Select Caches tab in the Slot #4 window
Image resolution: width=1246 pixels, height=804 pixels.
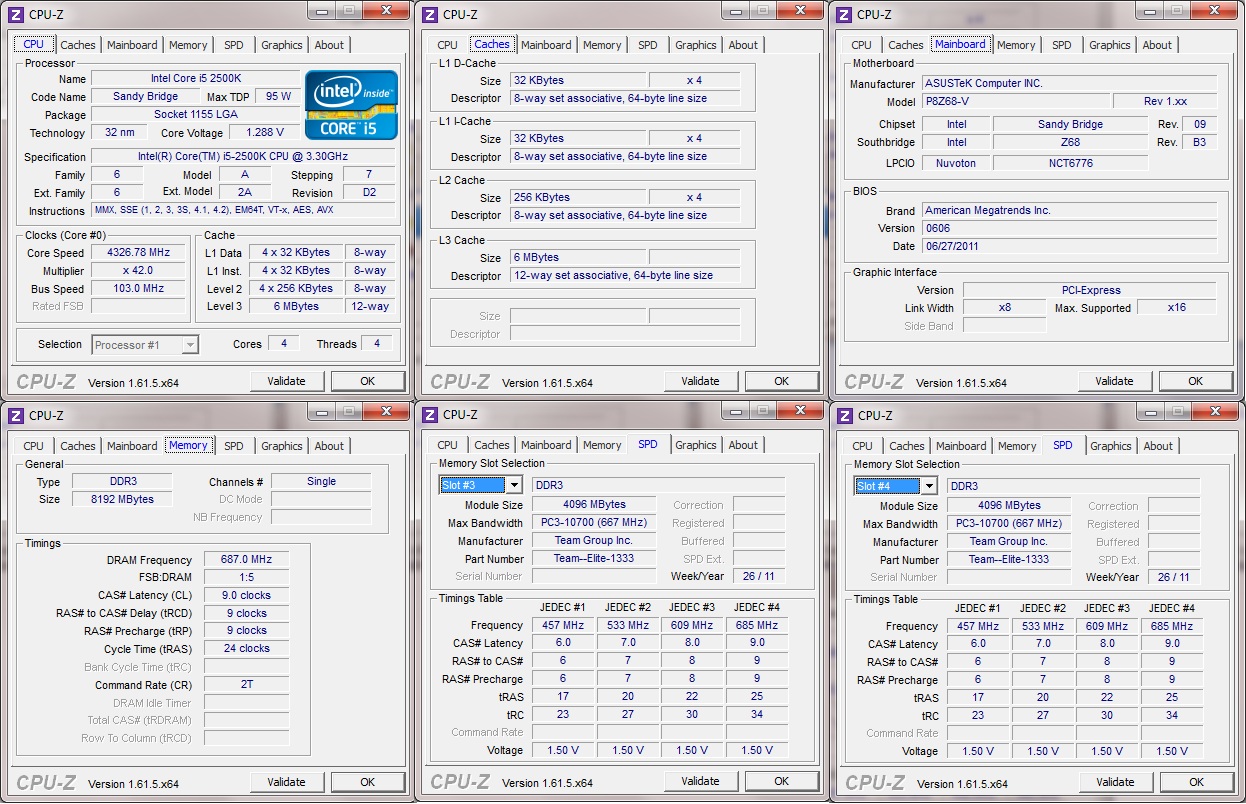(907, 446)
